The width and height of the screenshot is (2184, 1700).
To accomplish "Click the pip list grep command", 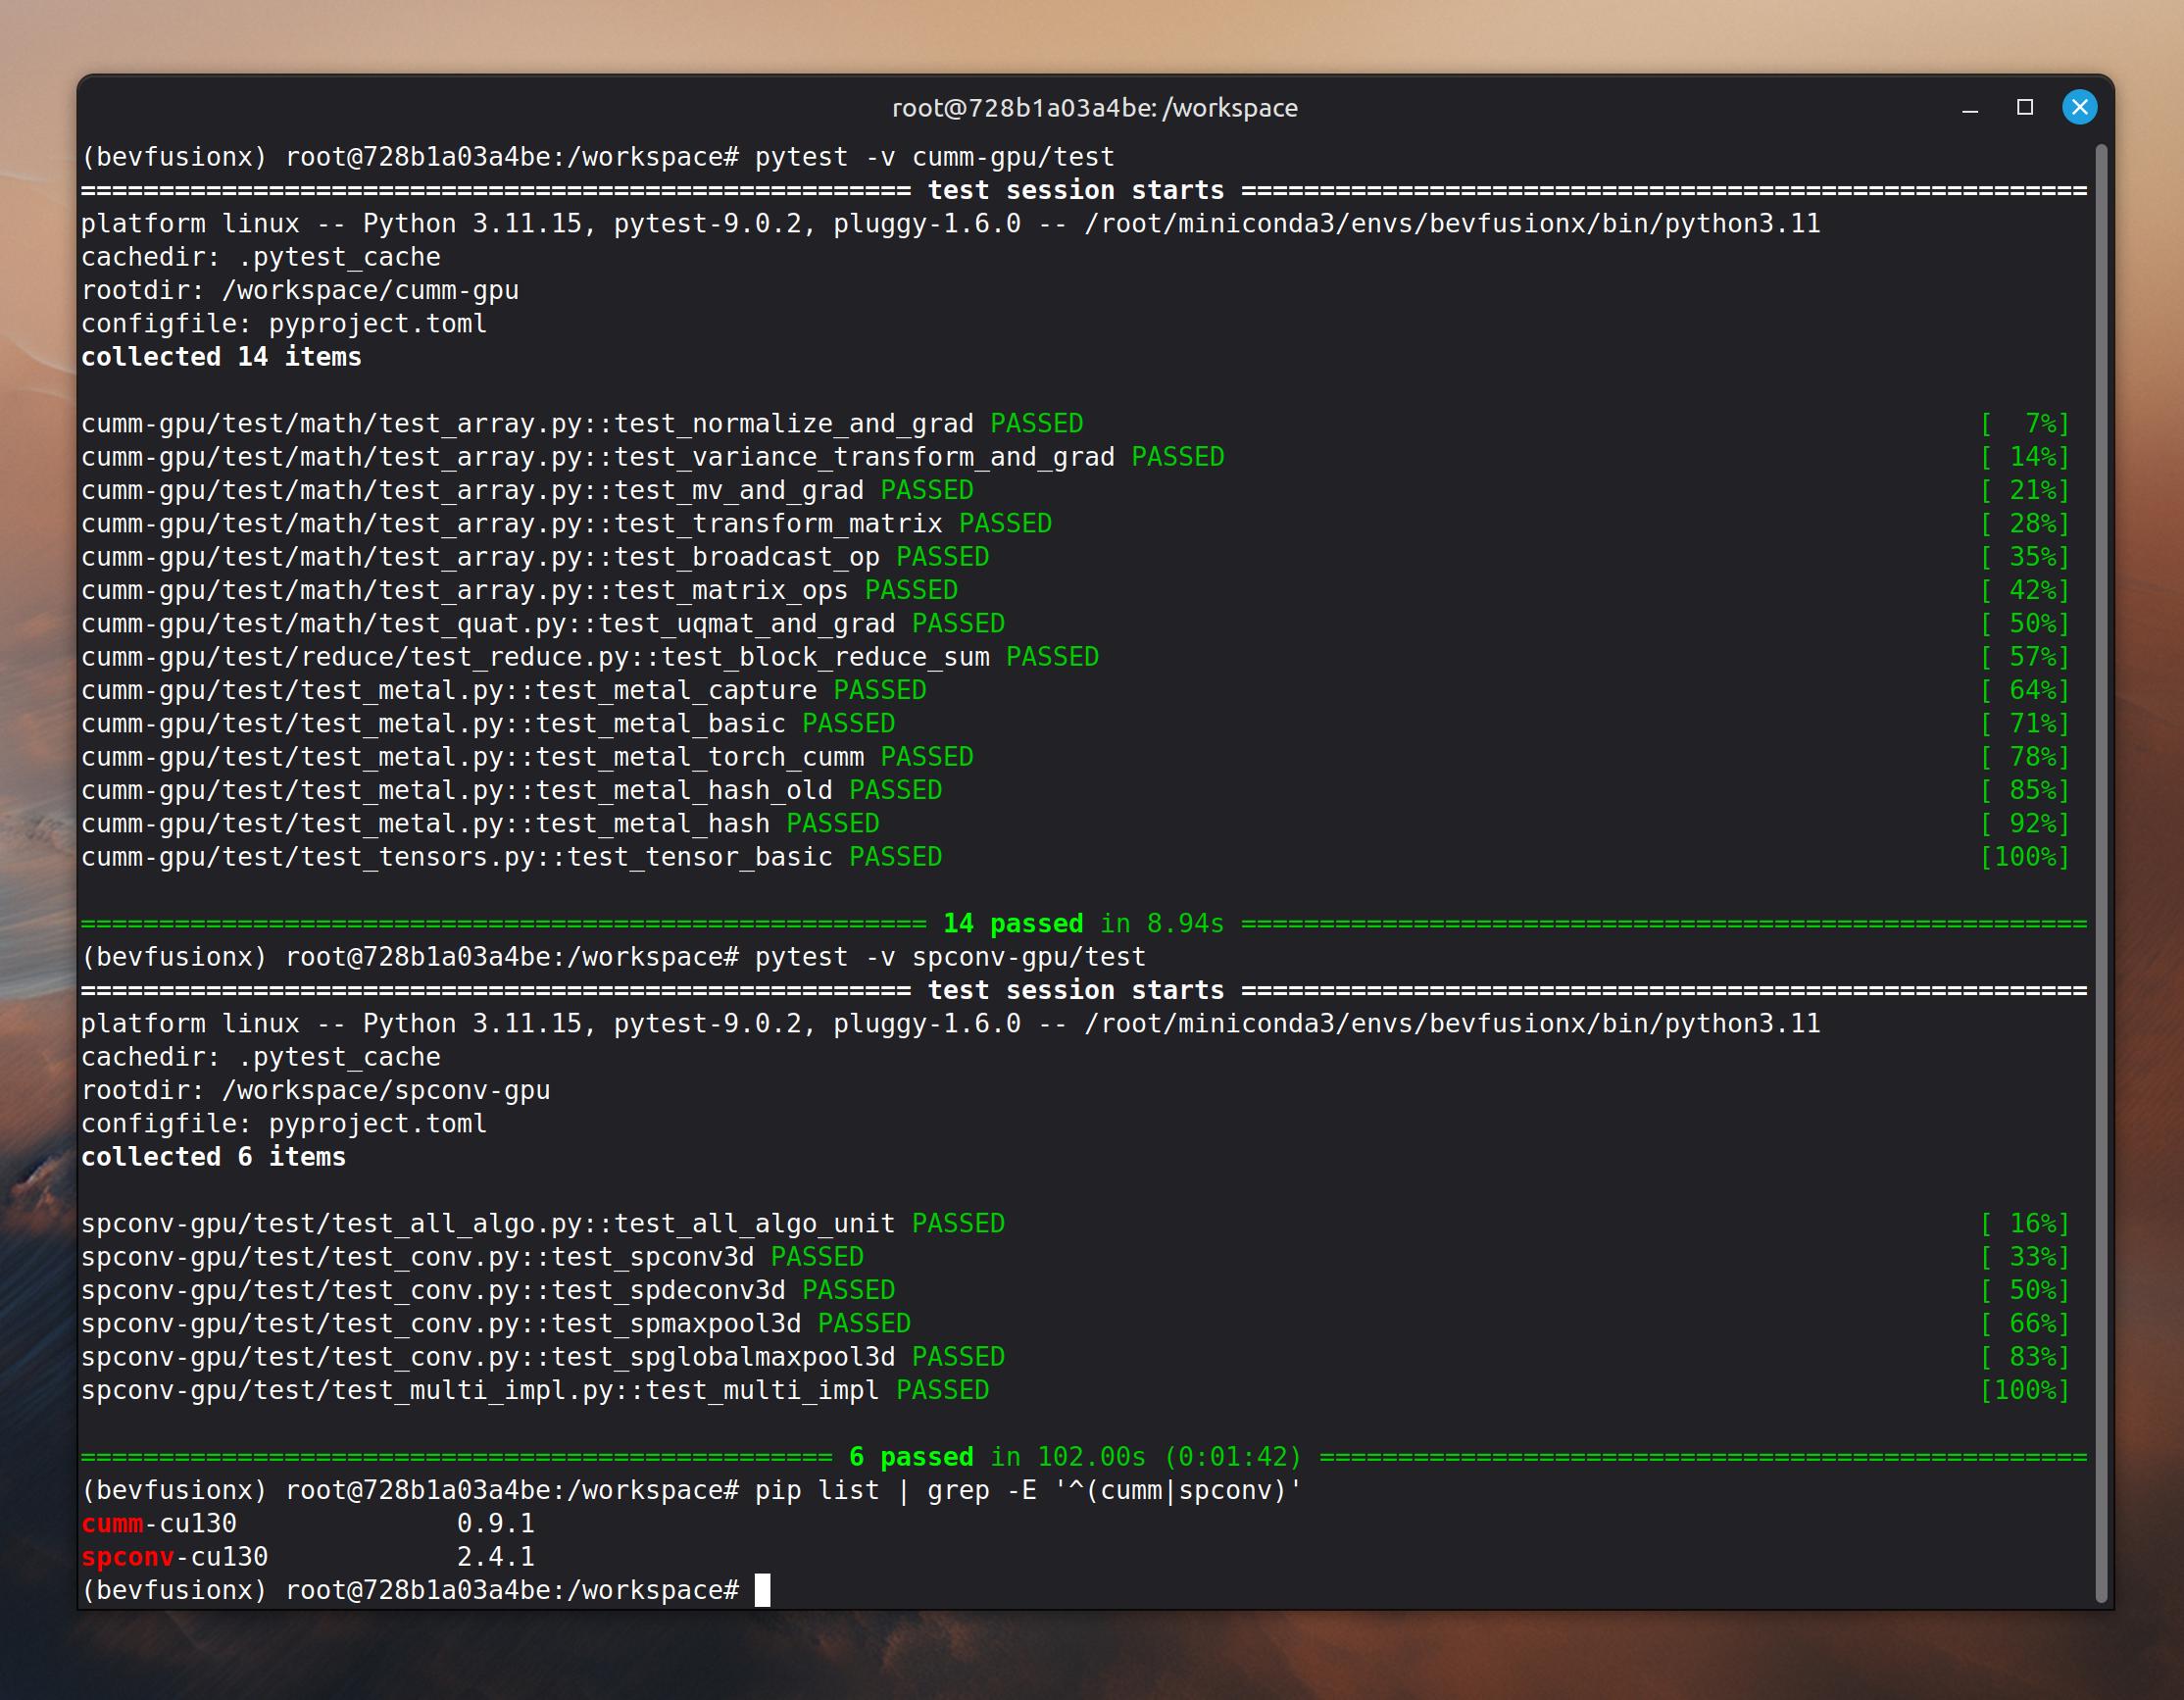I will [x=1028, y=1490].
